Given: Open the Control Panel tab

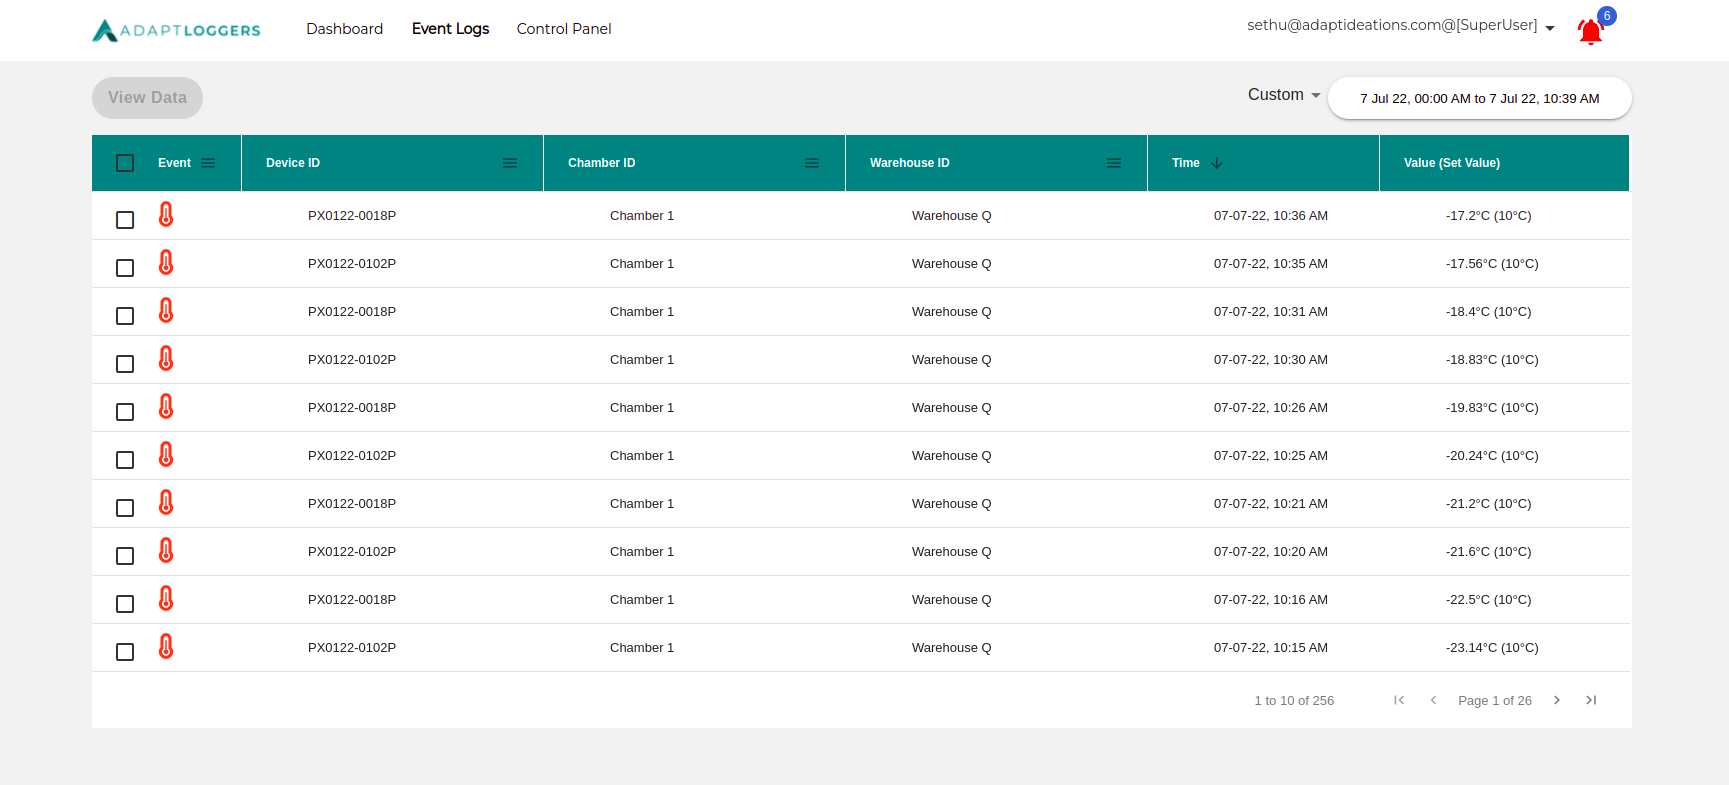Looking at the screenshot, I should (x=564, y=29).
